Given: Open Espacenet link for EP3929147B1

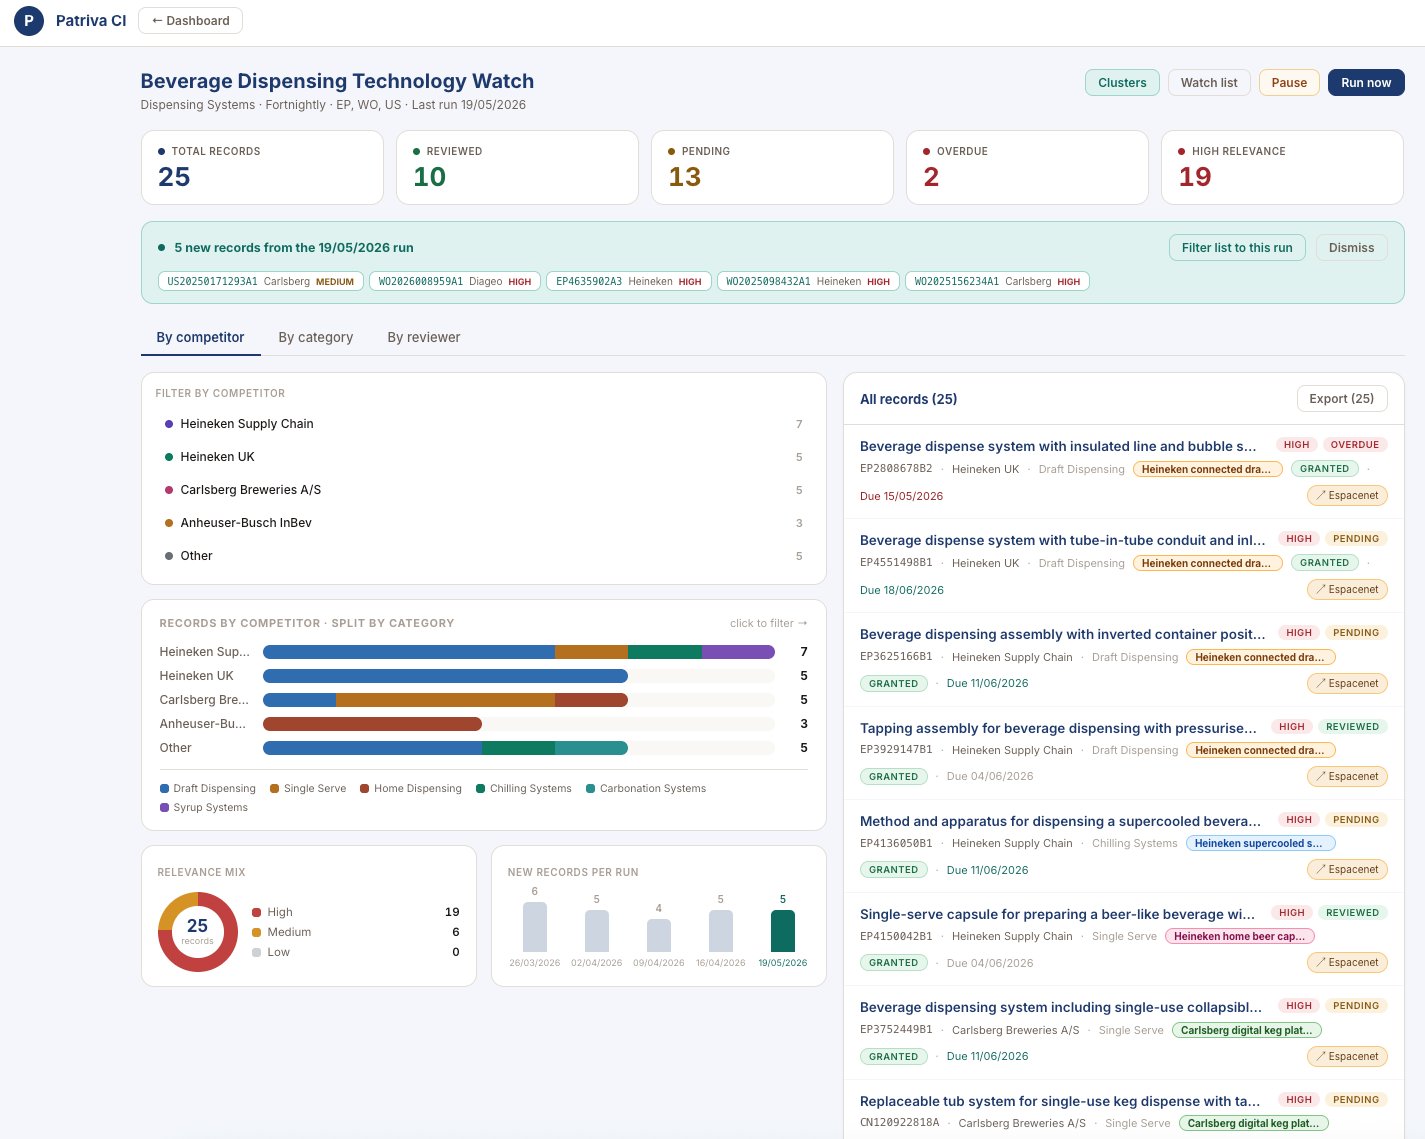Looking at the screenshot, I should (1347, 777).
